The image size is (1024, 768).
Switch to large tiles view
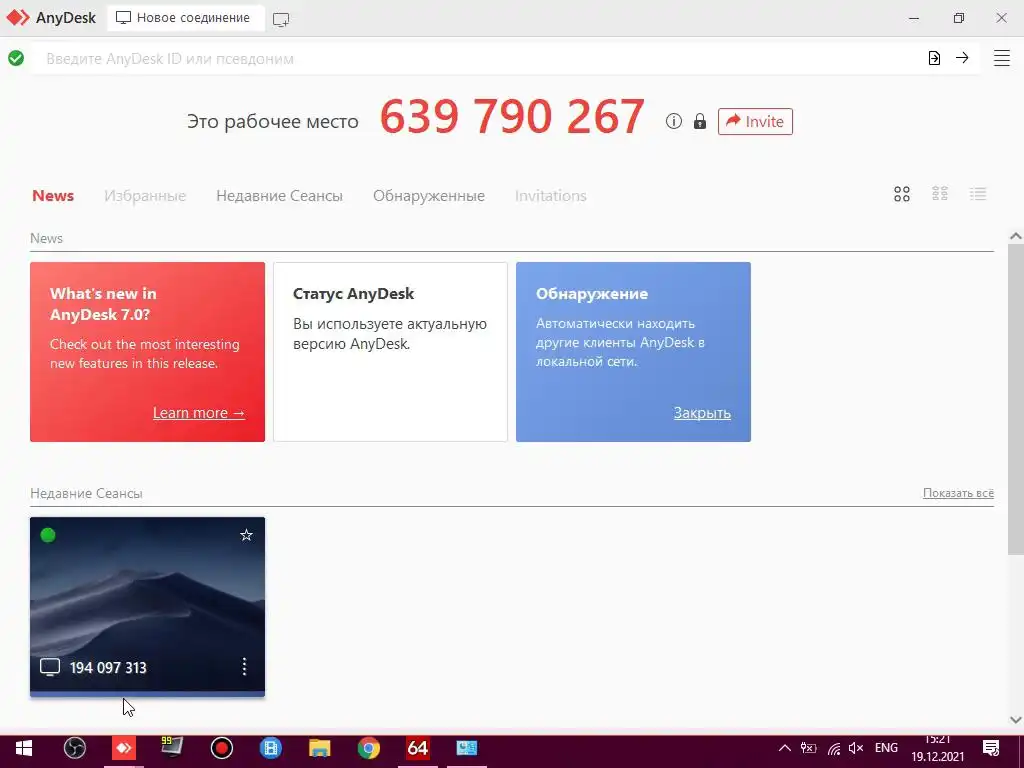pos(902,194)
